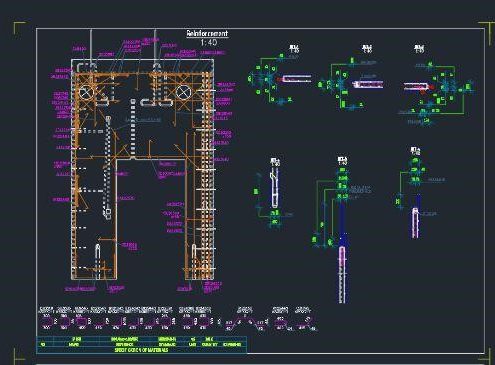Pick the left crossed-circle opening in the plan
Image resolution: width=495 pixels, height=365 pixels.
pos(86,92)
